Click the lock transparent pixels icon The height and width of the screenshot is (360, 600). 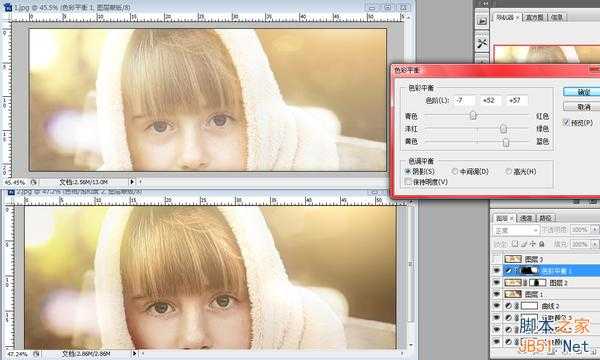[x=515, y=244]
